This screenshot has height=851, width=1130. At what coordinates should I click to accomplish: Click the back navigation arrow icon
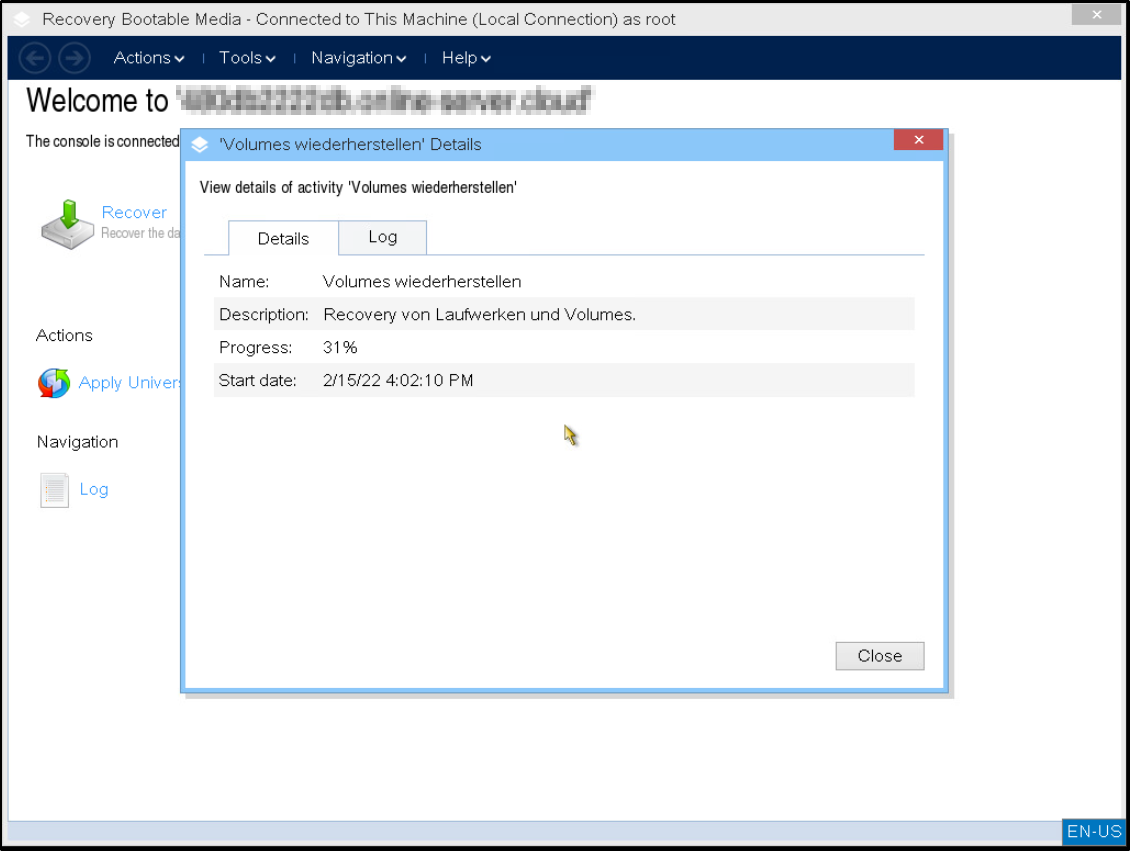pos(35,58)
